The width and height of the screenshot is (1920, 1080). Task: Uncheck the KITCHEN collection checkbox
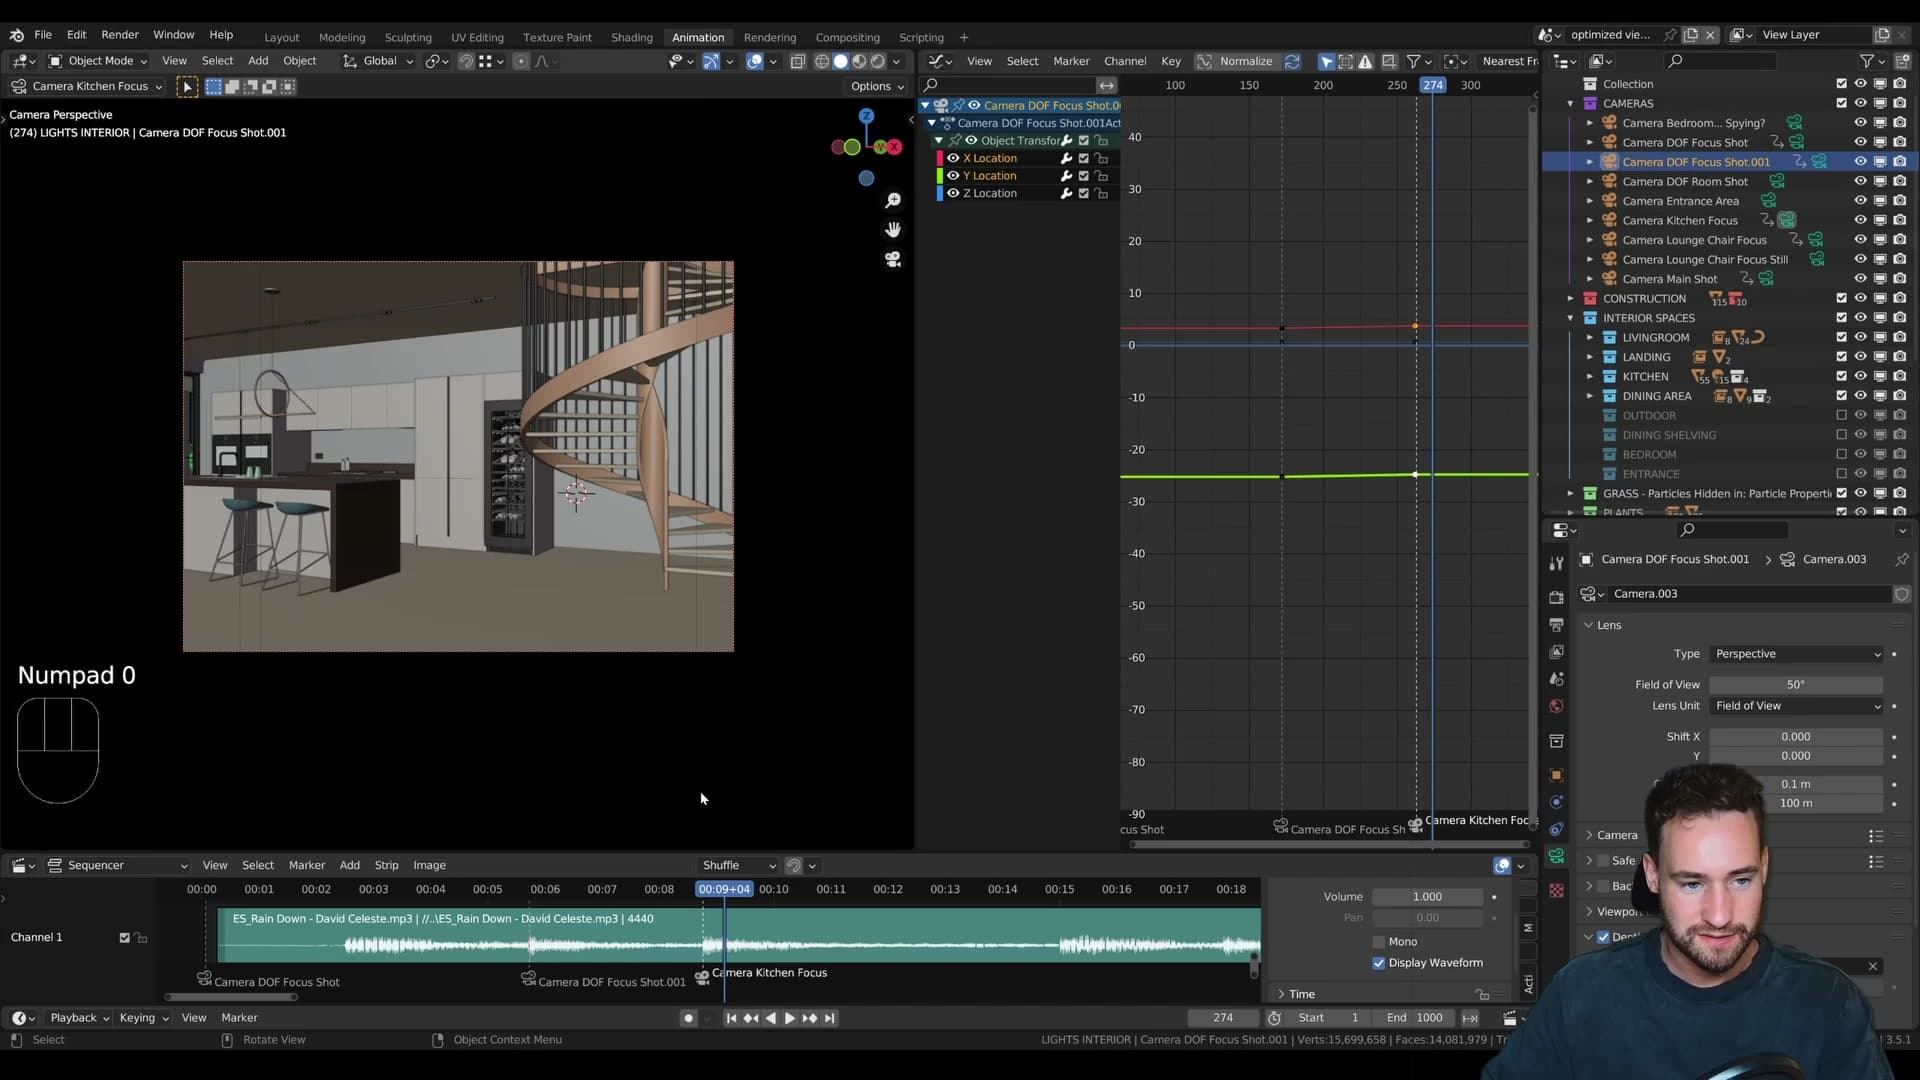click(1841, 376)
